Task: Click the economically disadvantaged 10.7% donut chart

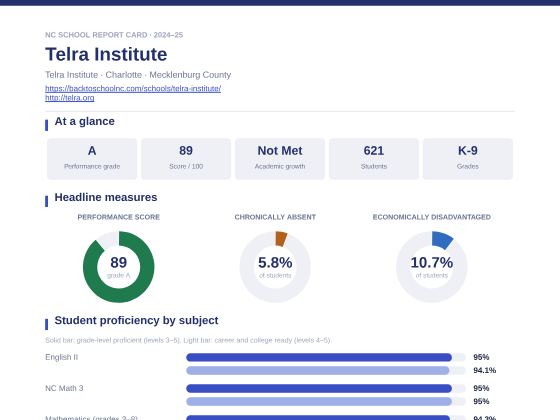Action: (x=431, y=267)
